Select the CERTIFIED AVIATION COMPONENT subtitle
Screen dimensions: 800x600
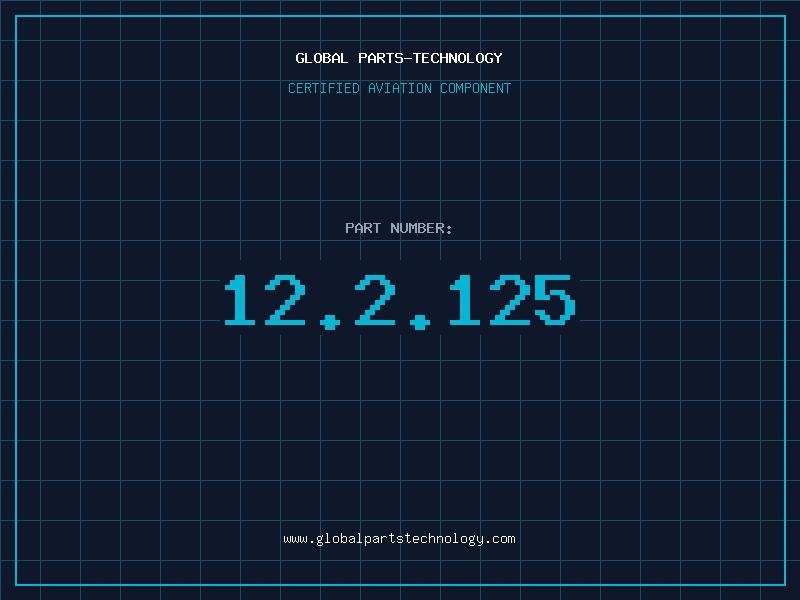[x=399, y=88]
